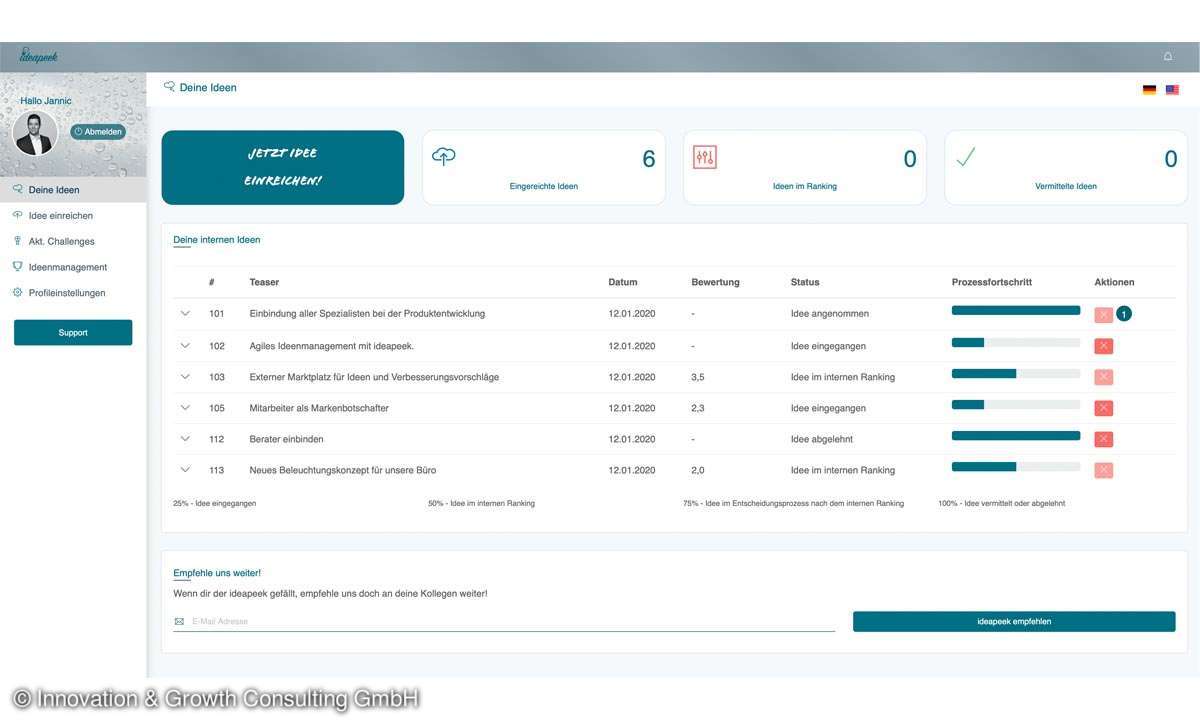This screenshot has height=720, width=1200.
Task: Click the Status column header
Action: pyautogui.click(x=805, y=282)
